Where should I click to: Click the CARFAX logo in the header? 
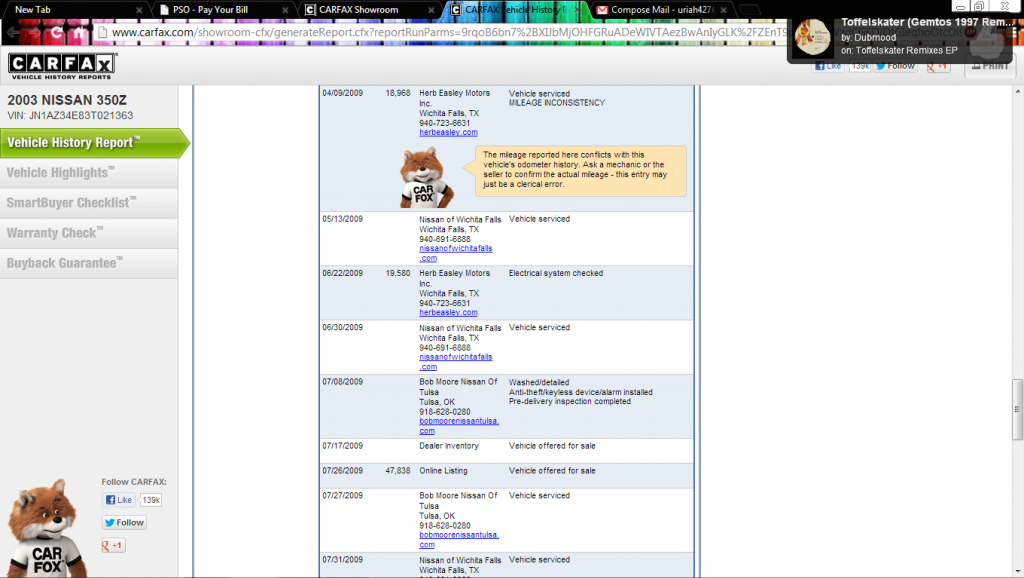pyautogui.click(x=62, y=66)
